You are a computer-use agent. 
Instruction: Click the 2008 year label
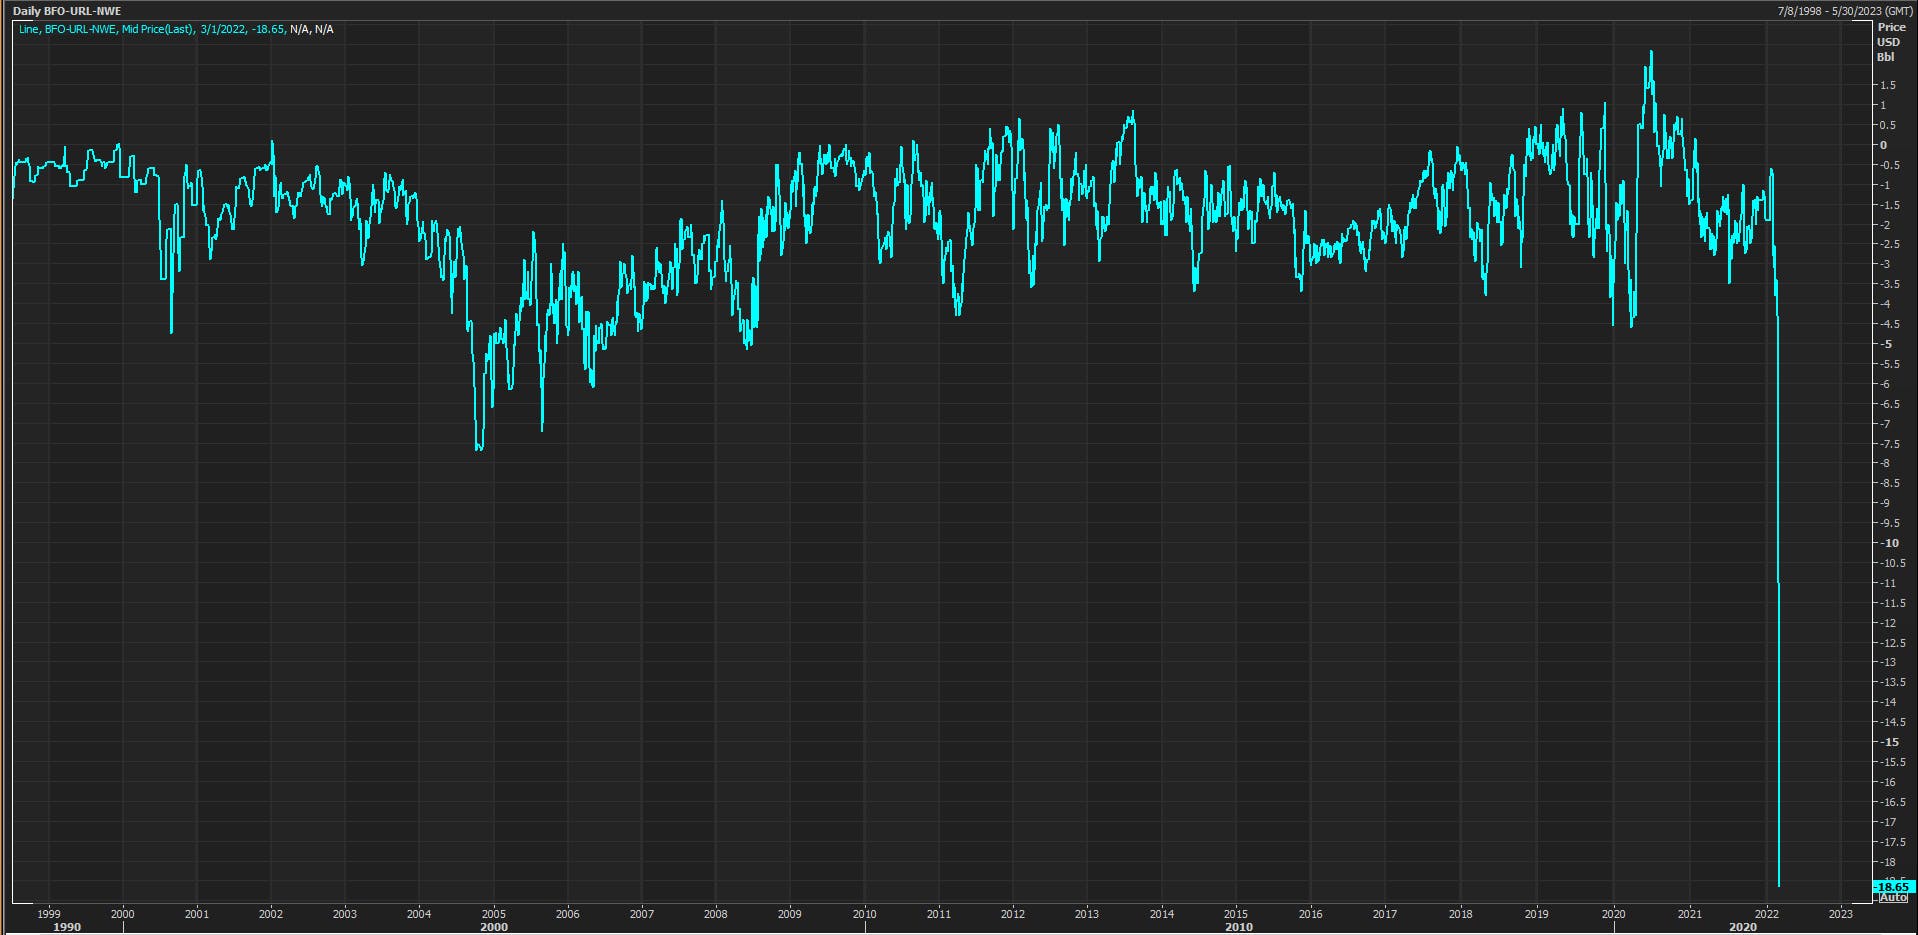(x=715, y=914)
